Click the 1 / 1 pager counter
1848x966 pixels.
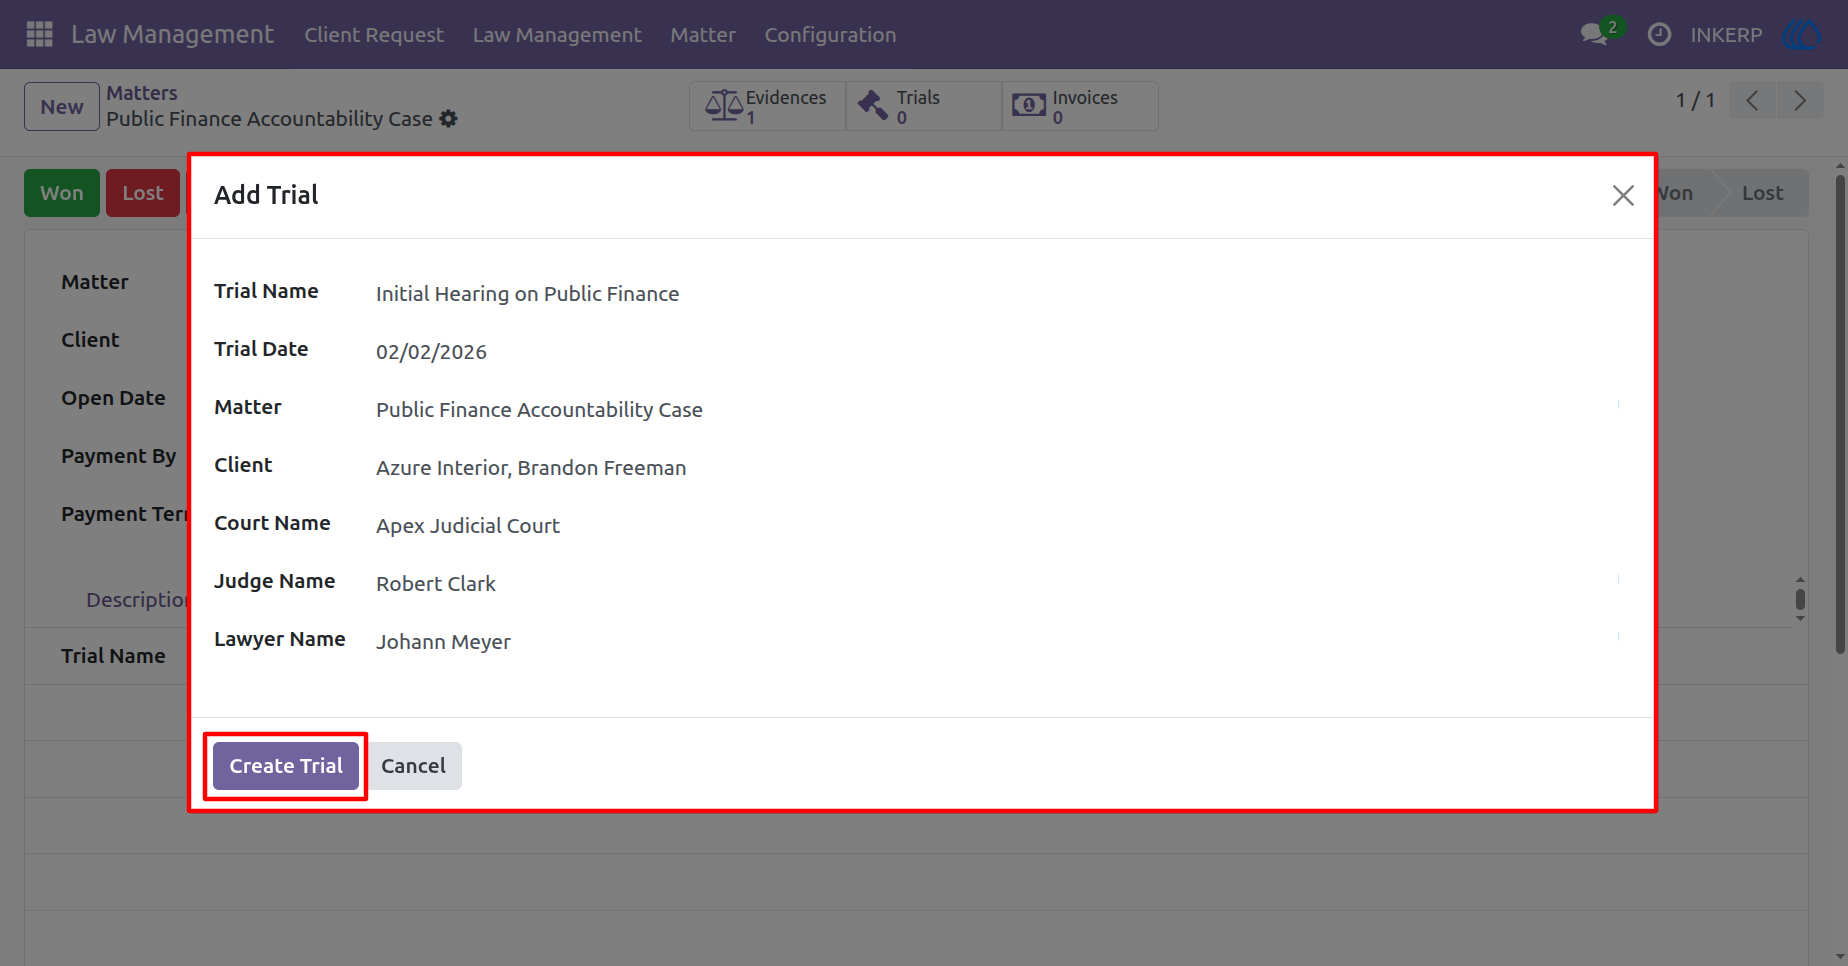(x=1696, y=100)
